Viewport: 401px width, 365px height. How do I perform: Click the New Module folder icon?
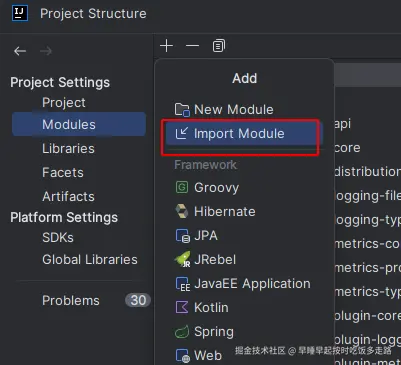coord(182,109)
